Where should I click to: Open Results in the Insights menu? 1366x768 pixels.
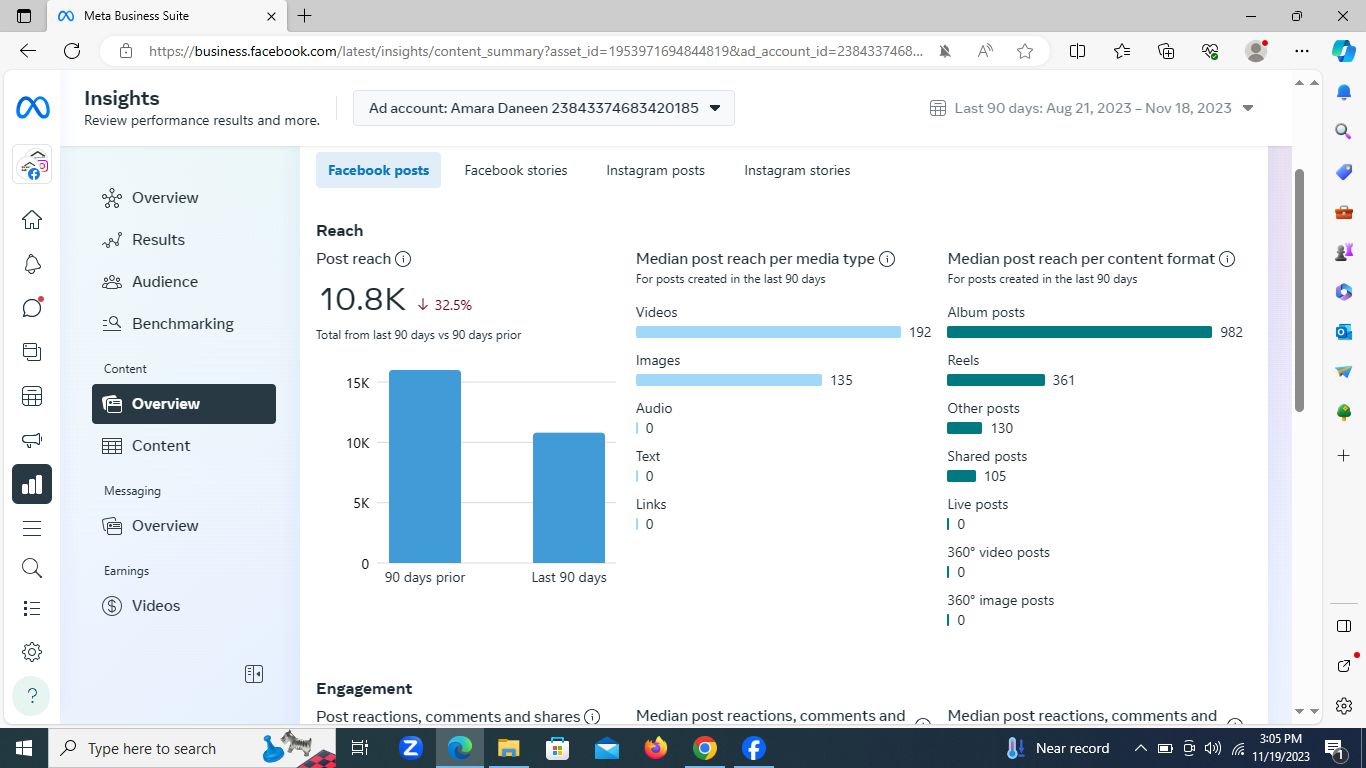point(184,240)
